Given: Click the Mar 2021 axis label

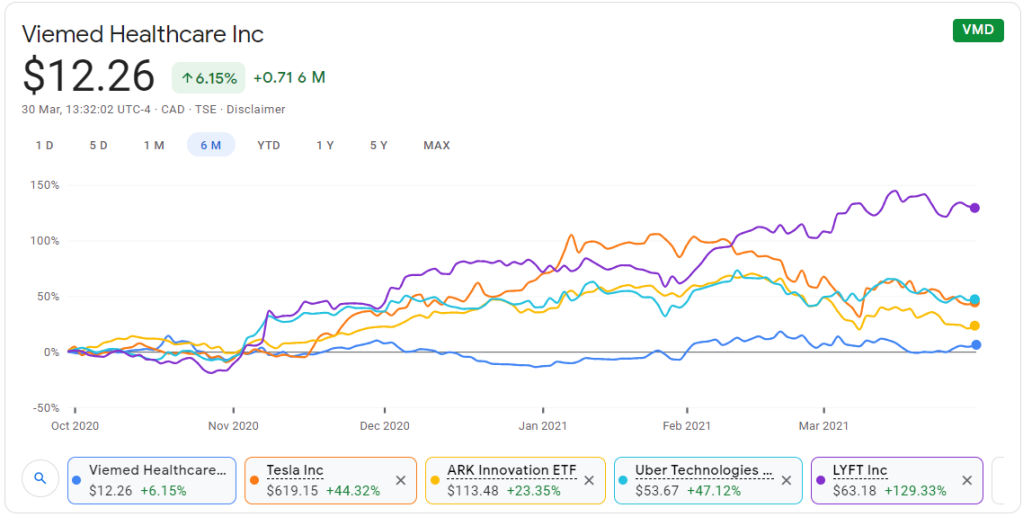Looking at the screenshot, I should click(825, 426).
